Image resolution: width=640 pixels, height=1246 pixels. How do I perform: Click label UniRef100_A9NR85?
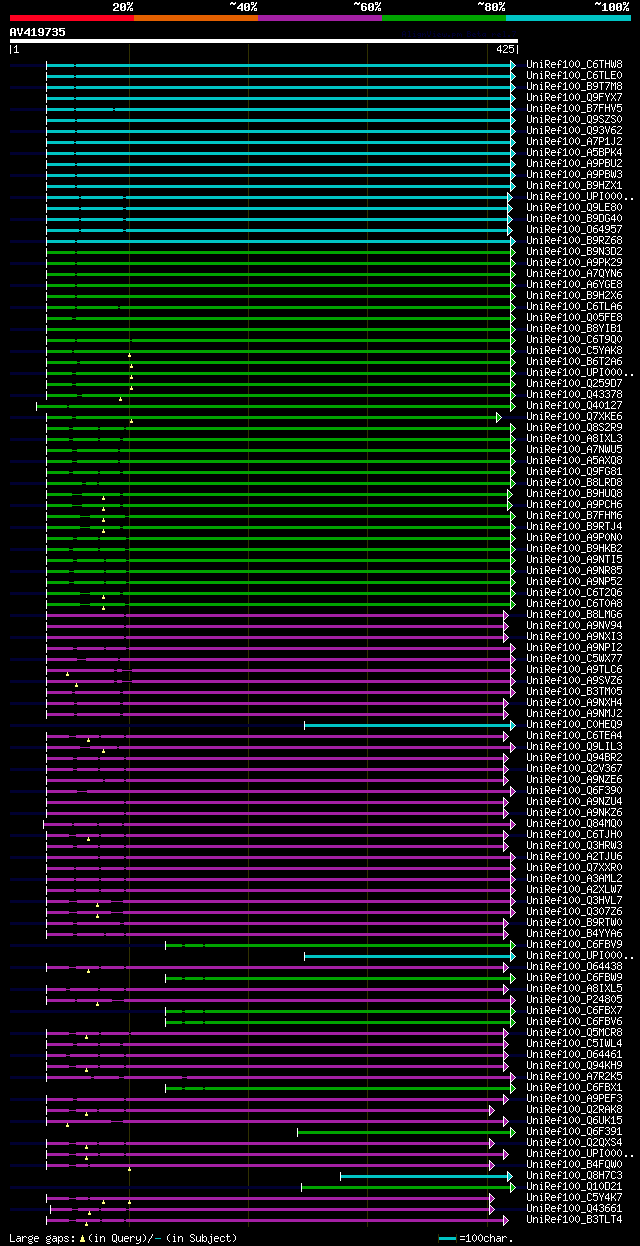pos(574,570)
